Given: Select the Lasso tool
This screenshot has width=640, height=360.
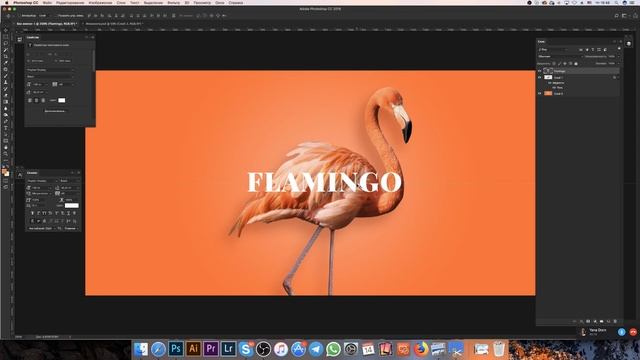Looking at the screenshot, I should tap(6, 43).
